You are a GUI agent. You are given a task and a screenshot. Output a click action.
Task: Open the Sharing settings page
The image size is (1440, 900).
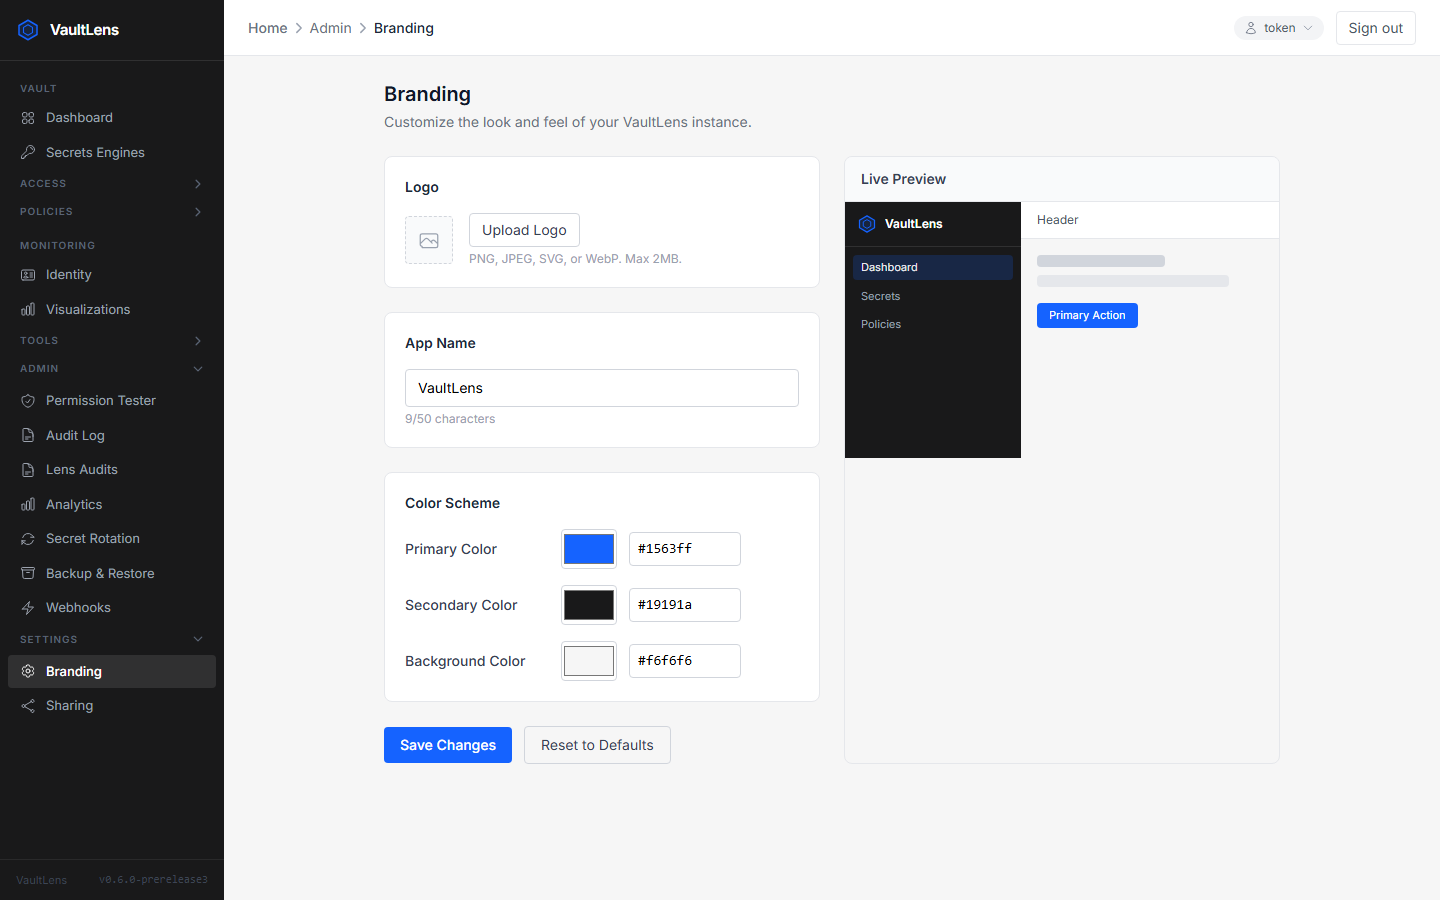tap(112, 705)
